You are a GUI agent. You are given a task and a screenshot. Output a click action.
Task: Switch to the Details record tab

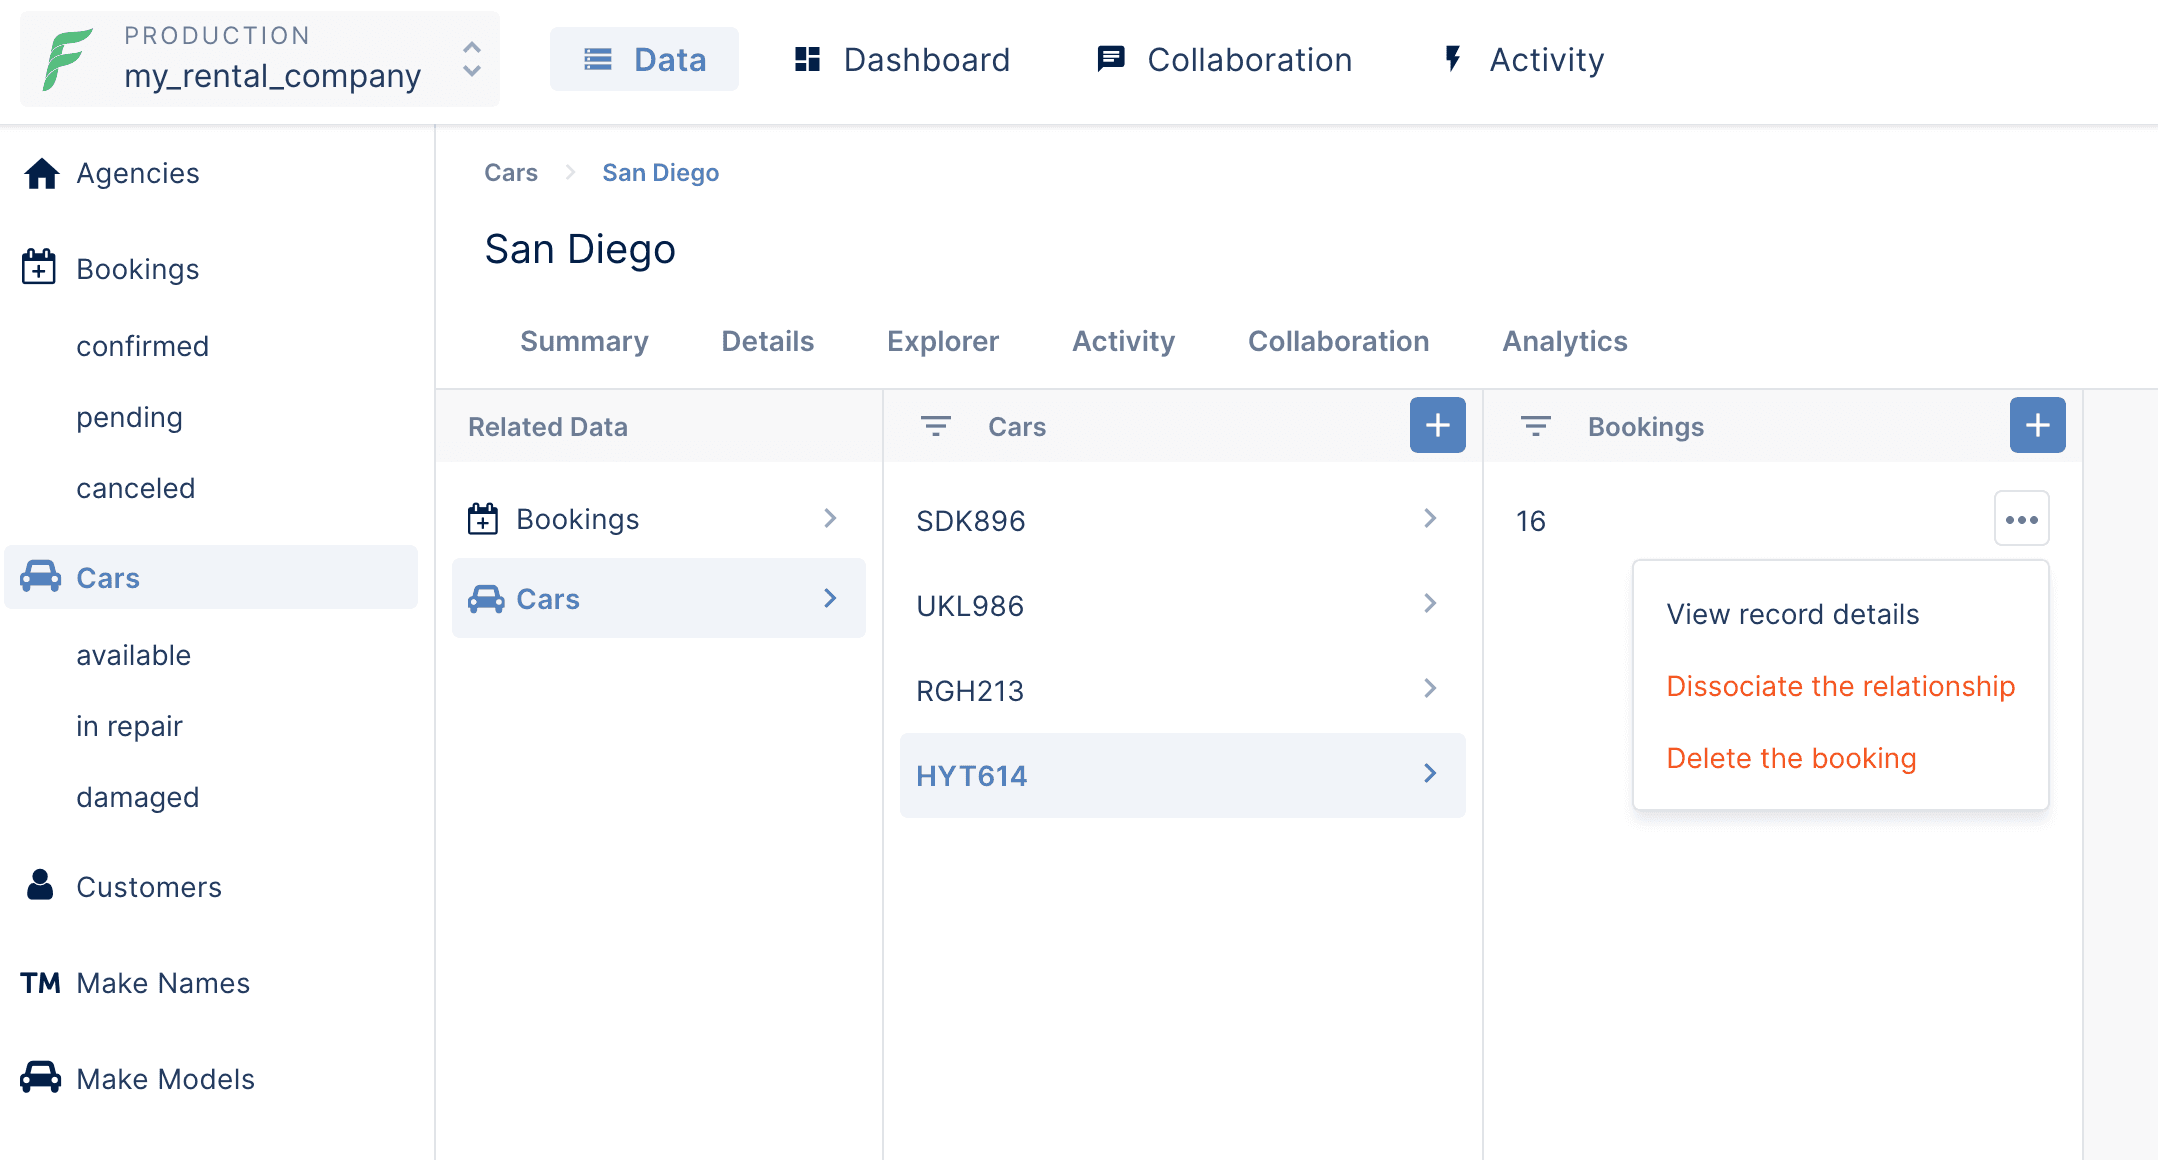[x=768, y=342]
